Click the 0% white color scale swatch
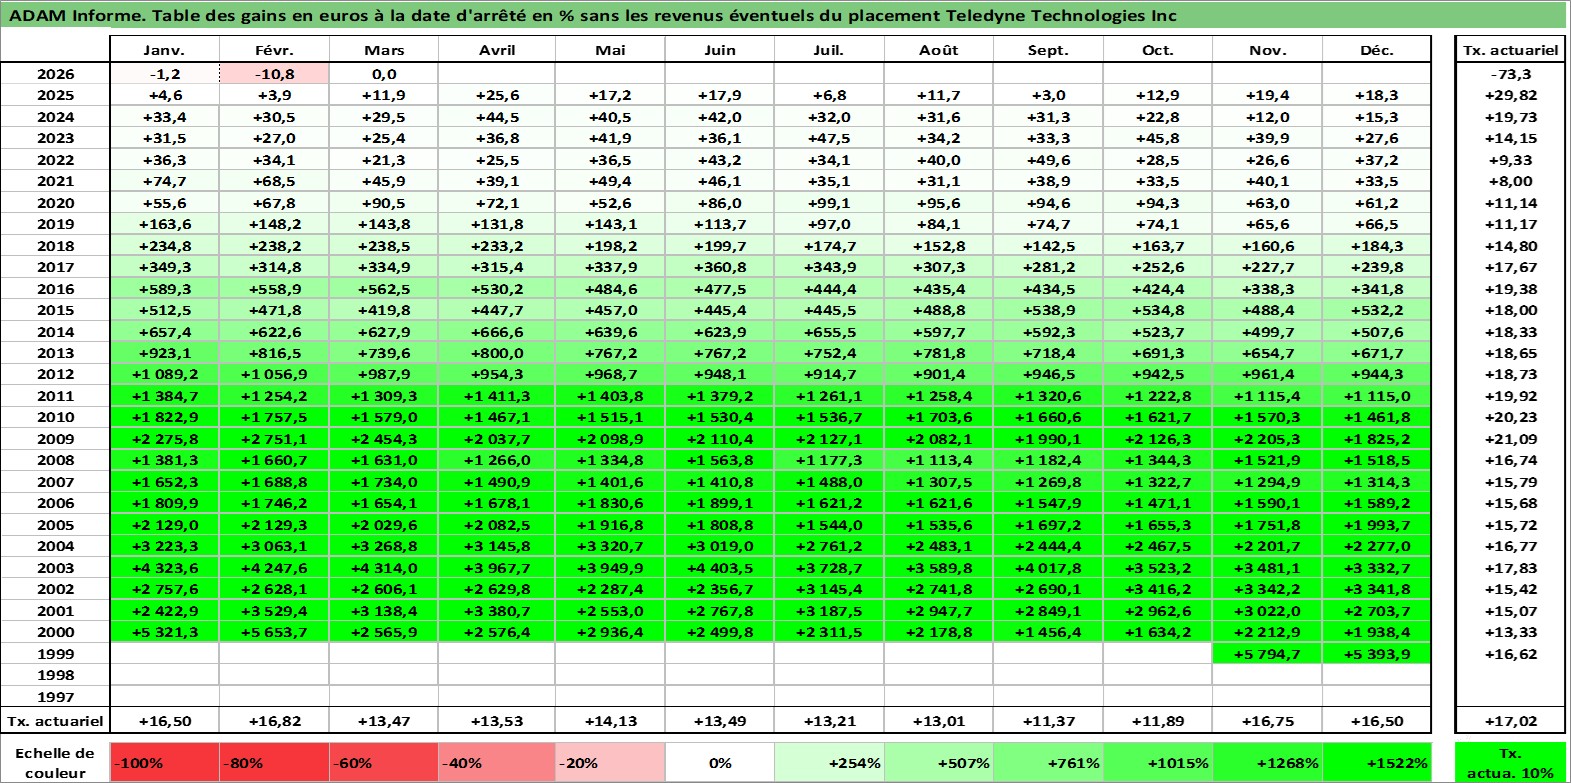This screenshot has height=783, width=1571. pyautogui.click(x=719, y=762)
